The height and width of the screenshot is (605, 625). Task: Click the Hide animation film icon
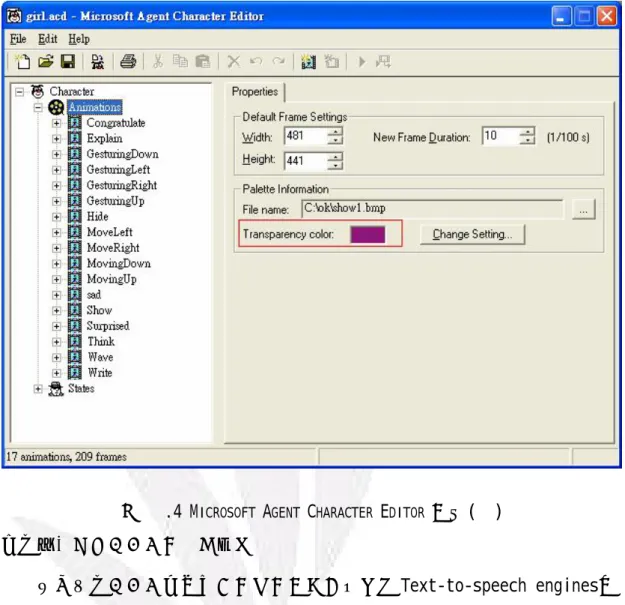pos(75,216)
